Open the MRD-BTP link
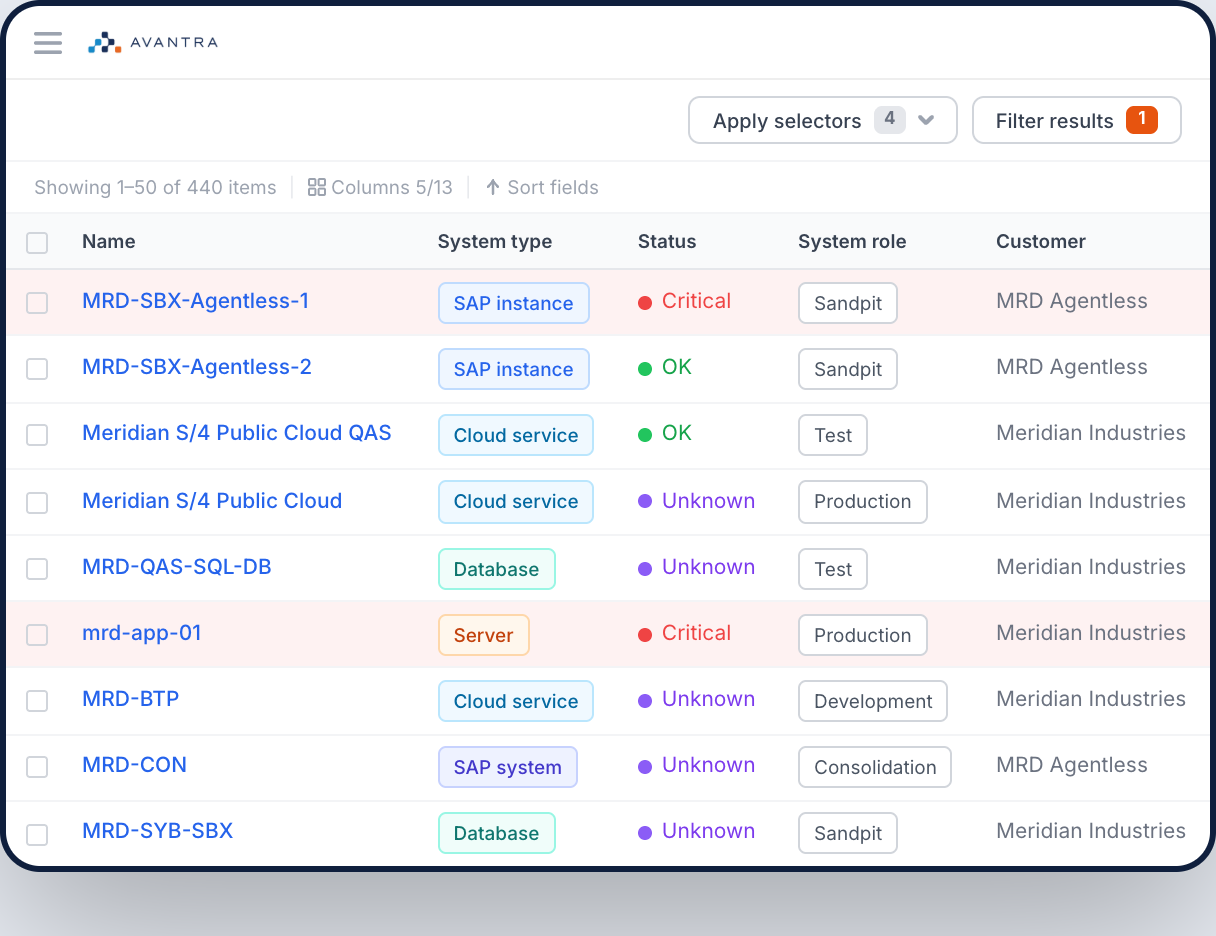This screenshot has width=1216, height=936. (131, 699)
